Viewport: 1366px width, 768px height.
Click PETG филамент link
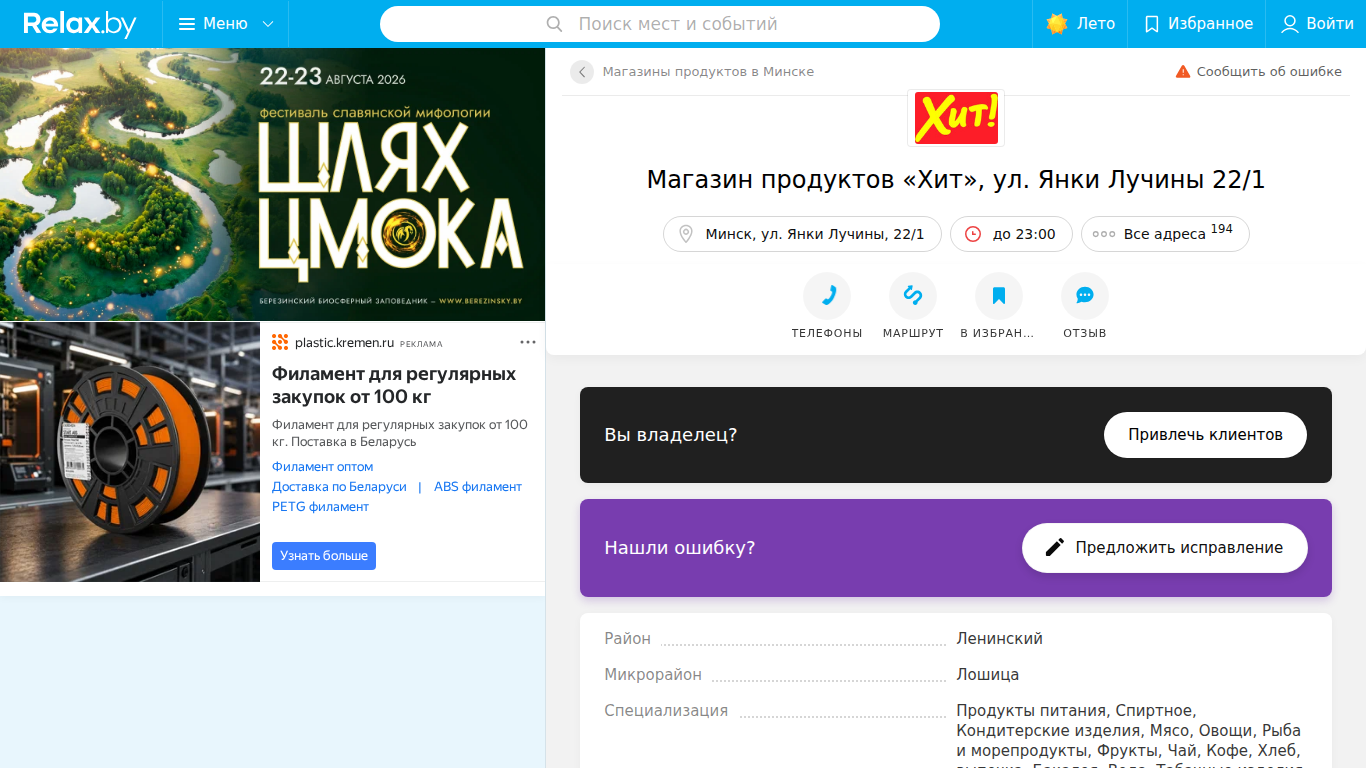coord(320,507)
